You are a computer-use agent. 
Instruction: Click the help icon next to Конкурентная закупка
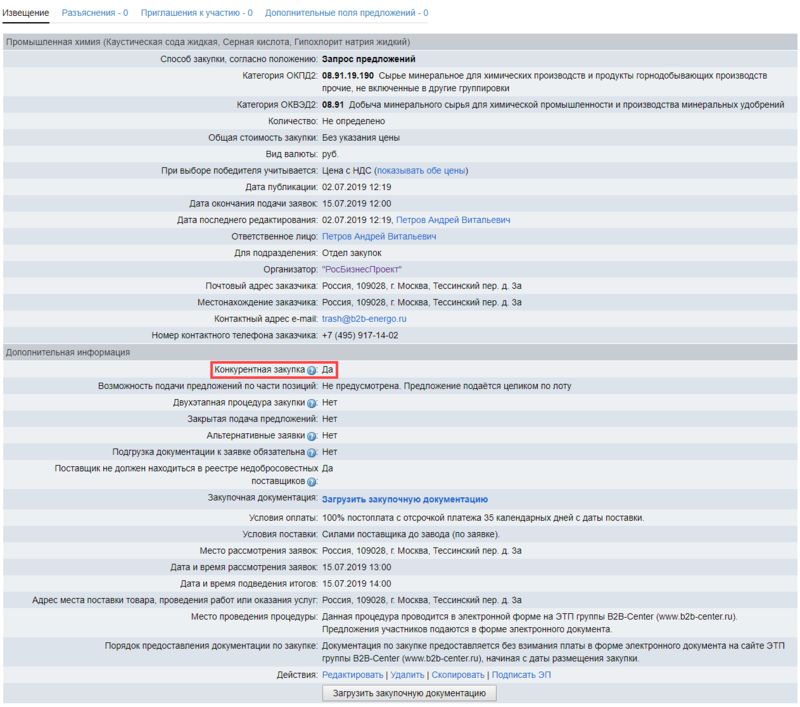tap(312, 370)
